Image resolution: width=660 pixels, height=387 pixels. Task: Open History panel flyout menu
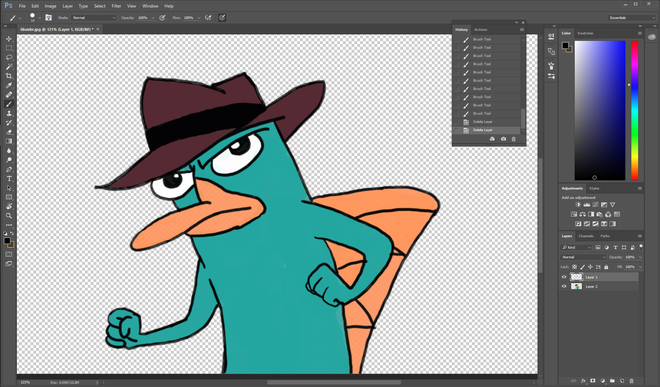(522, 29)
